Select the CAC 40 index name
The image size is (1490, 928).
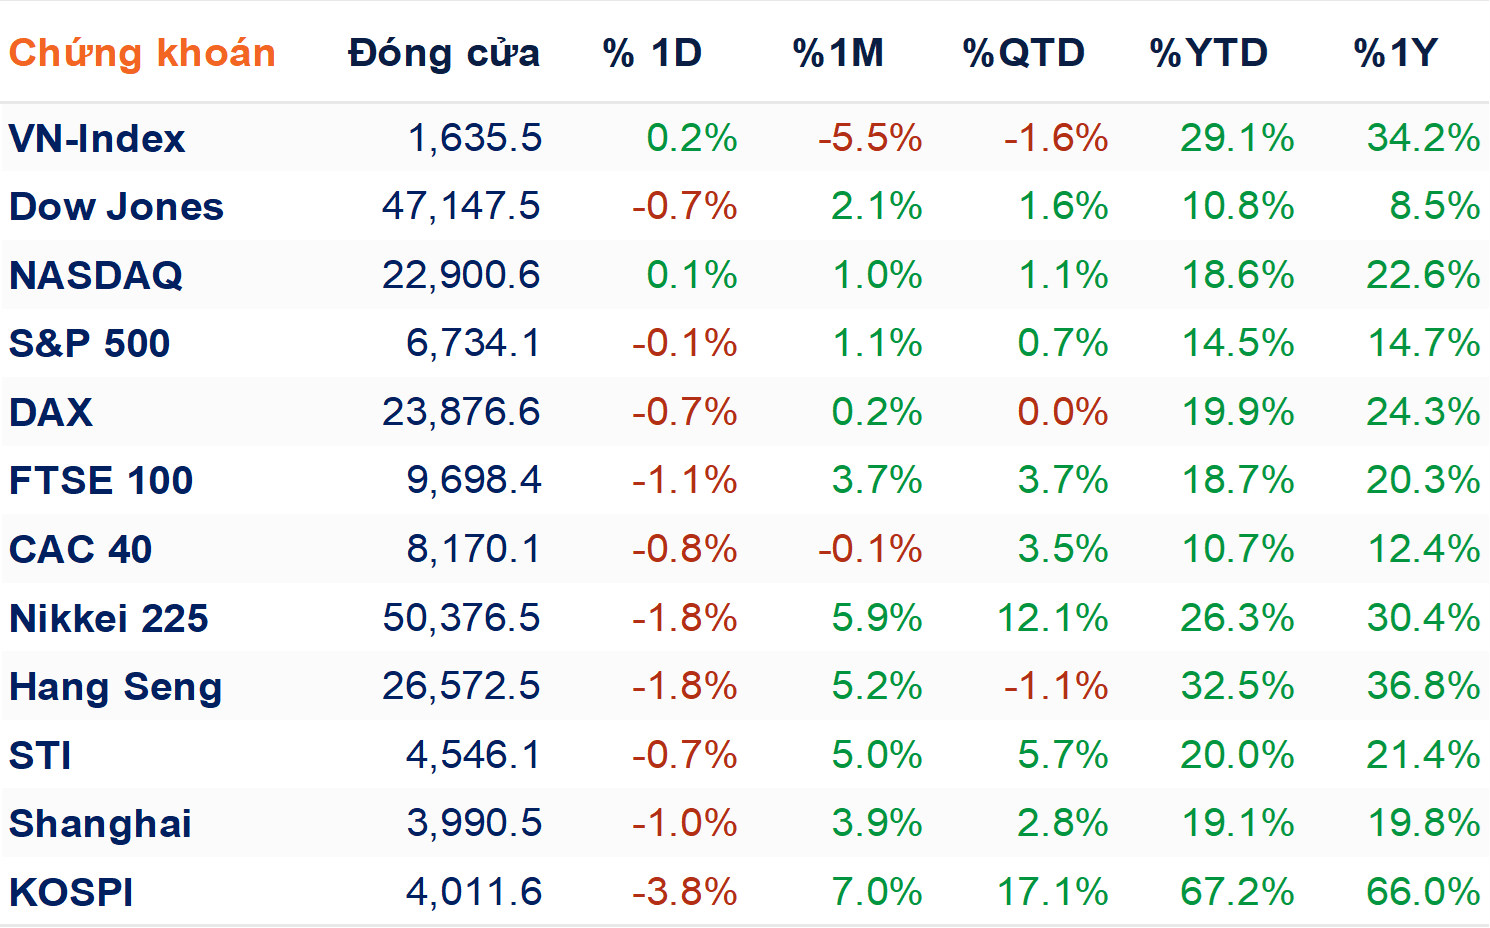point(80,549)
